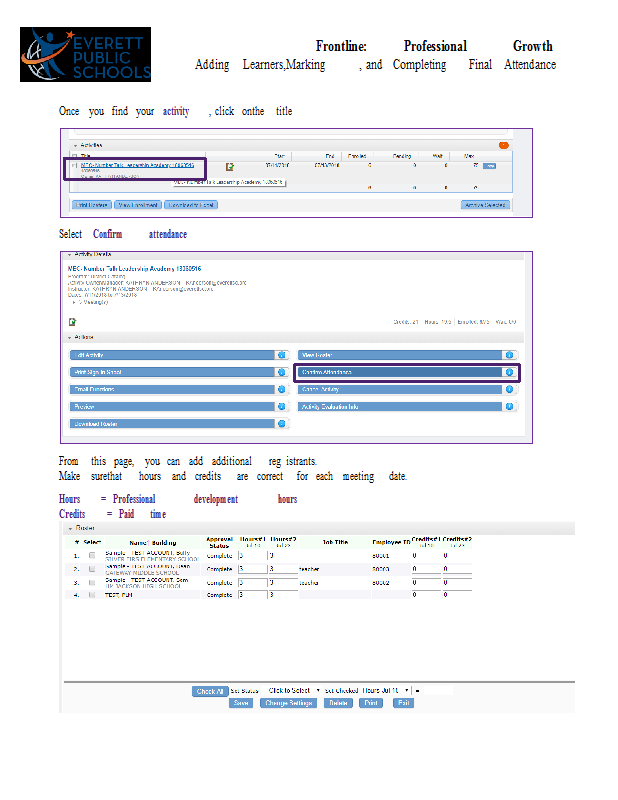This screenshot has height=800, width=618.
Task: Click the orange badge in Activities header
Action: 503,145
